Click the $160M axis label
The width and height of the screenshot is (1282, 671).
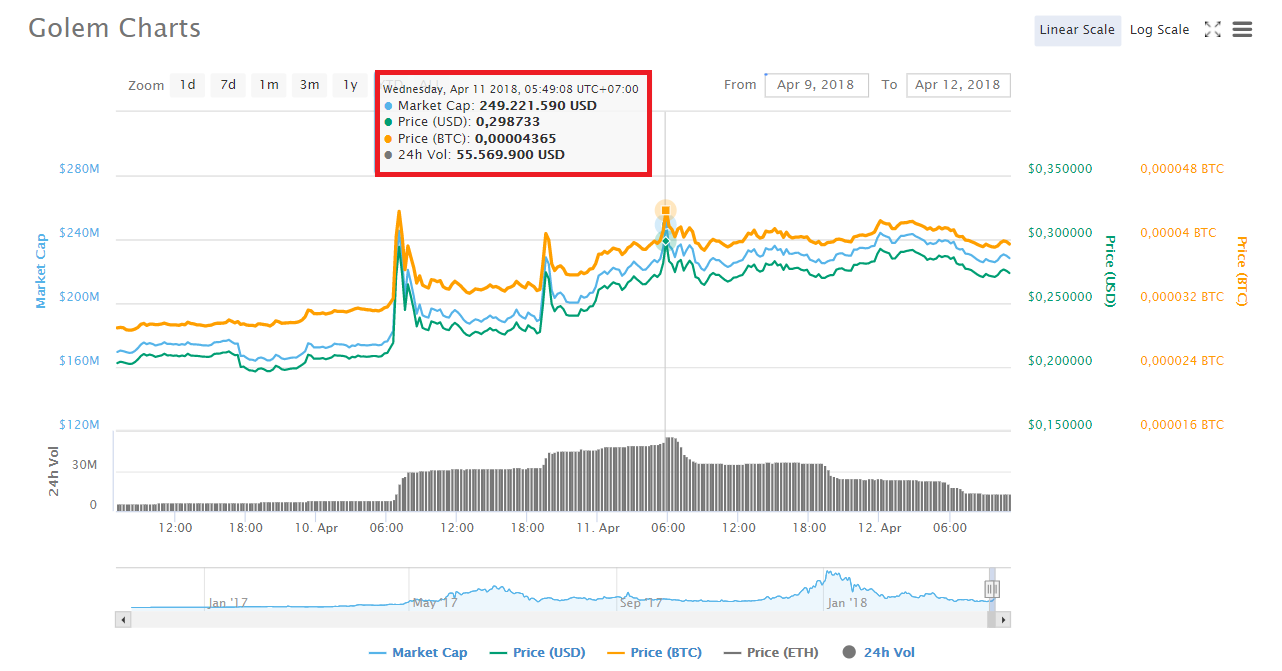[80, 361]
